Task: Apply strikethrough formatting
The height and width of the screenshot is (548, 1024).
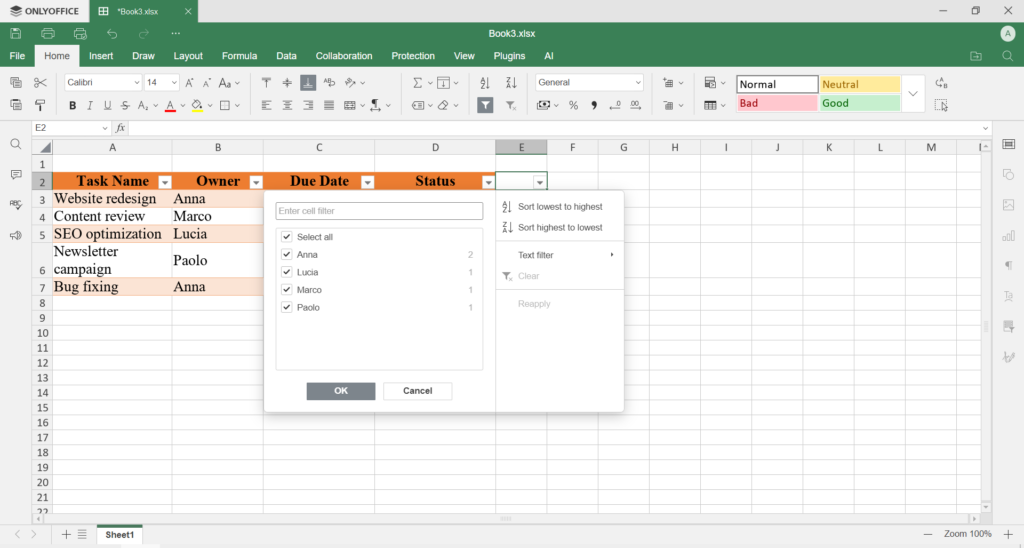Action: 125,105
